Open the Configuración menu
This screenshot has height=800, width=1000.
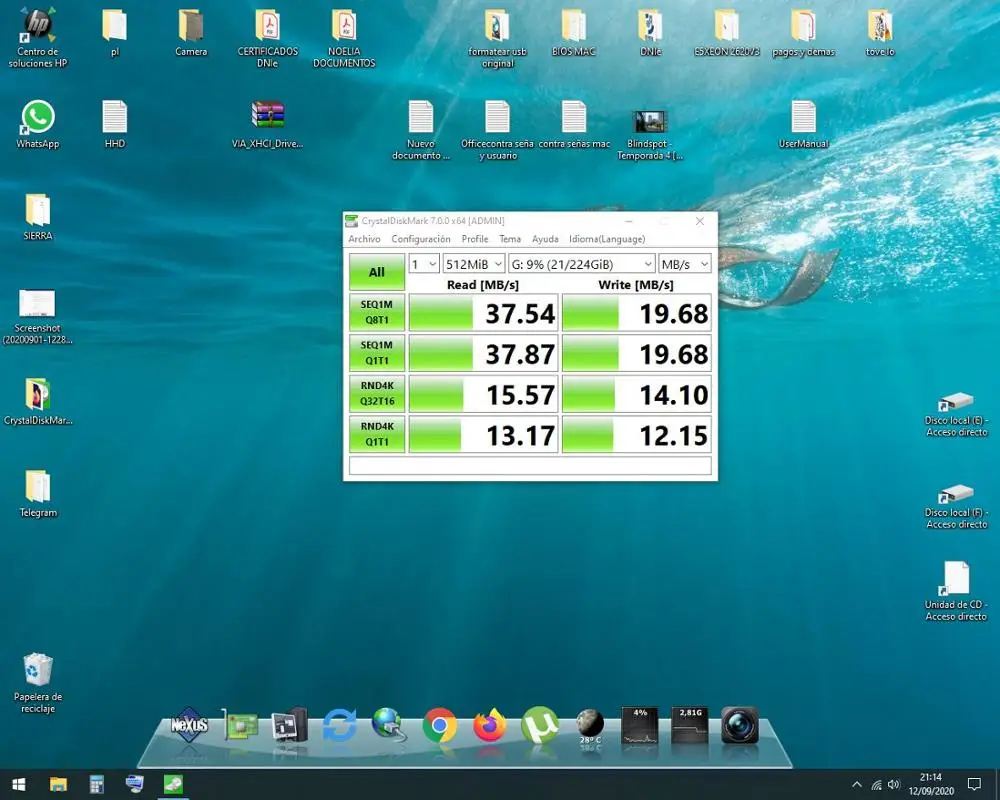point(421,239)
